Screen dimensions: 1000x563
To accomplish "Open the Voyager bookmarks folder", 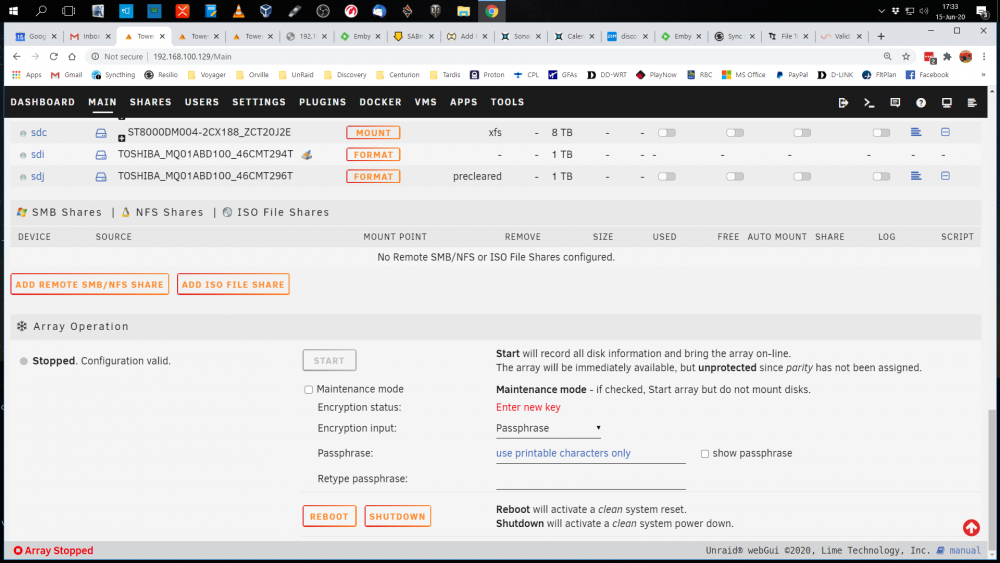I will pos(207,75).
